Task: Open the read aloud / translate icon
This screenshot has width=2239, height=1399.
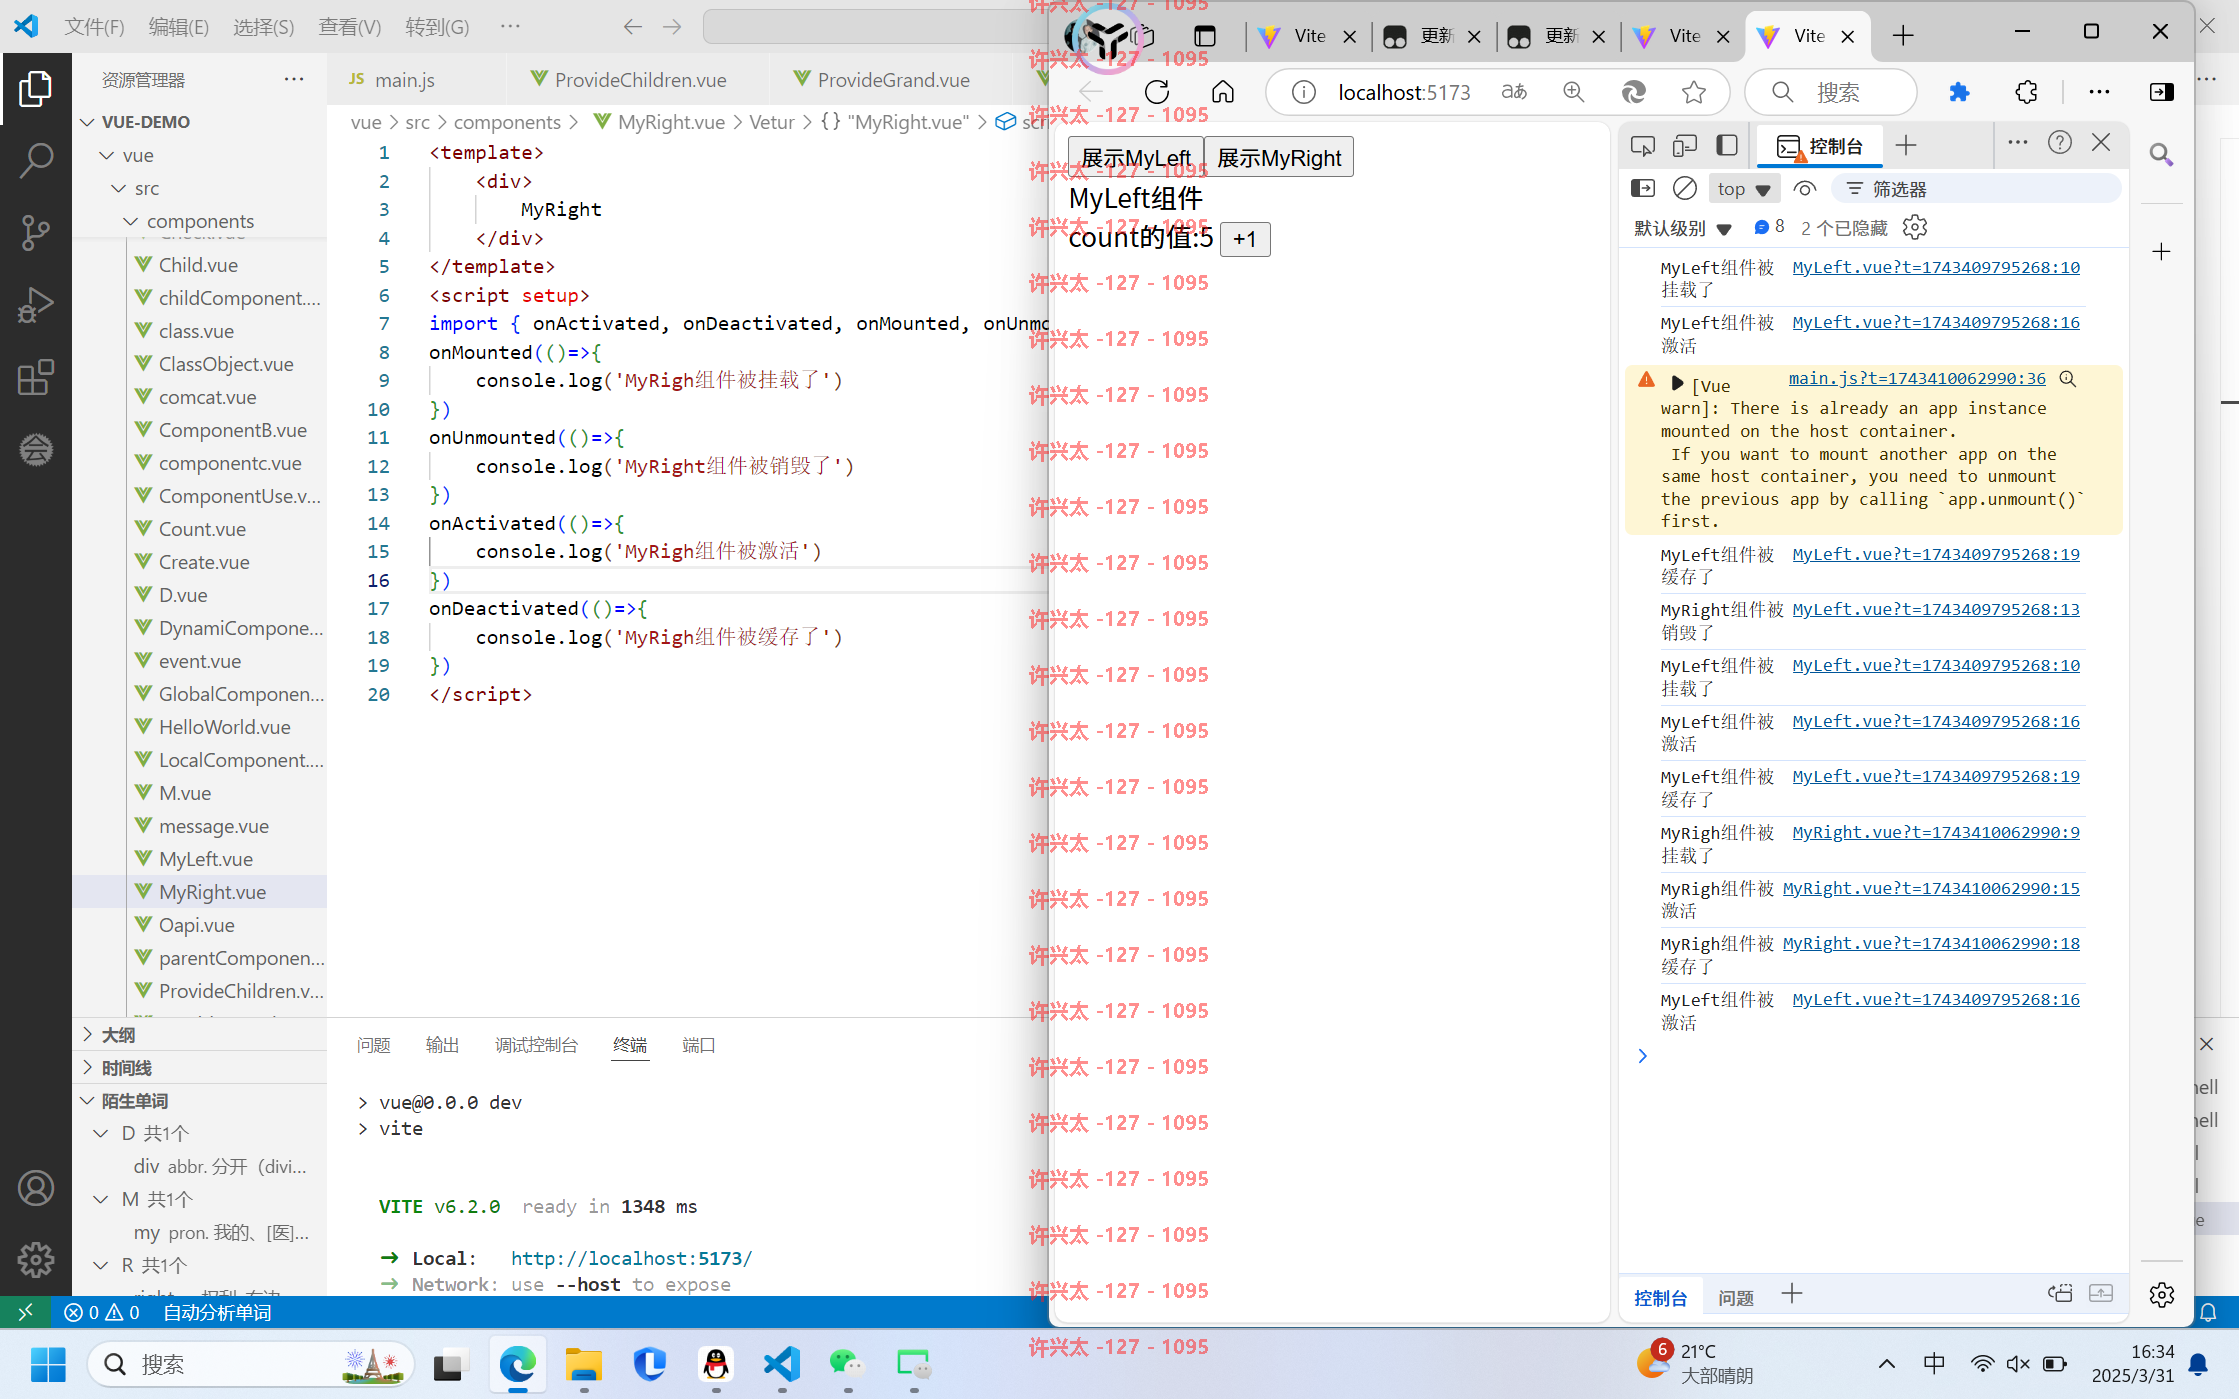Action: [x=1514, y=92]
